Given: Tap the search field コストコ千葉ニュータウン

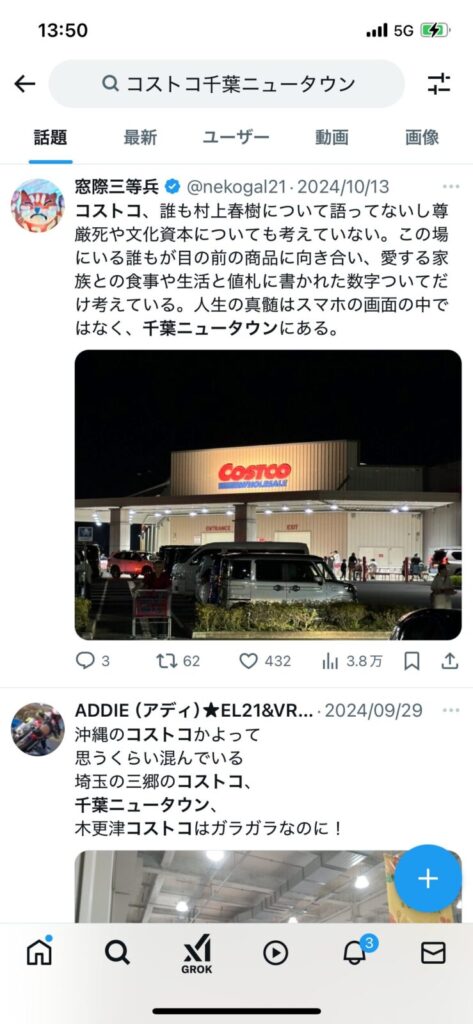Looking at the screenshot, I should tap(227, 84).
